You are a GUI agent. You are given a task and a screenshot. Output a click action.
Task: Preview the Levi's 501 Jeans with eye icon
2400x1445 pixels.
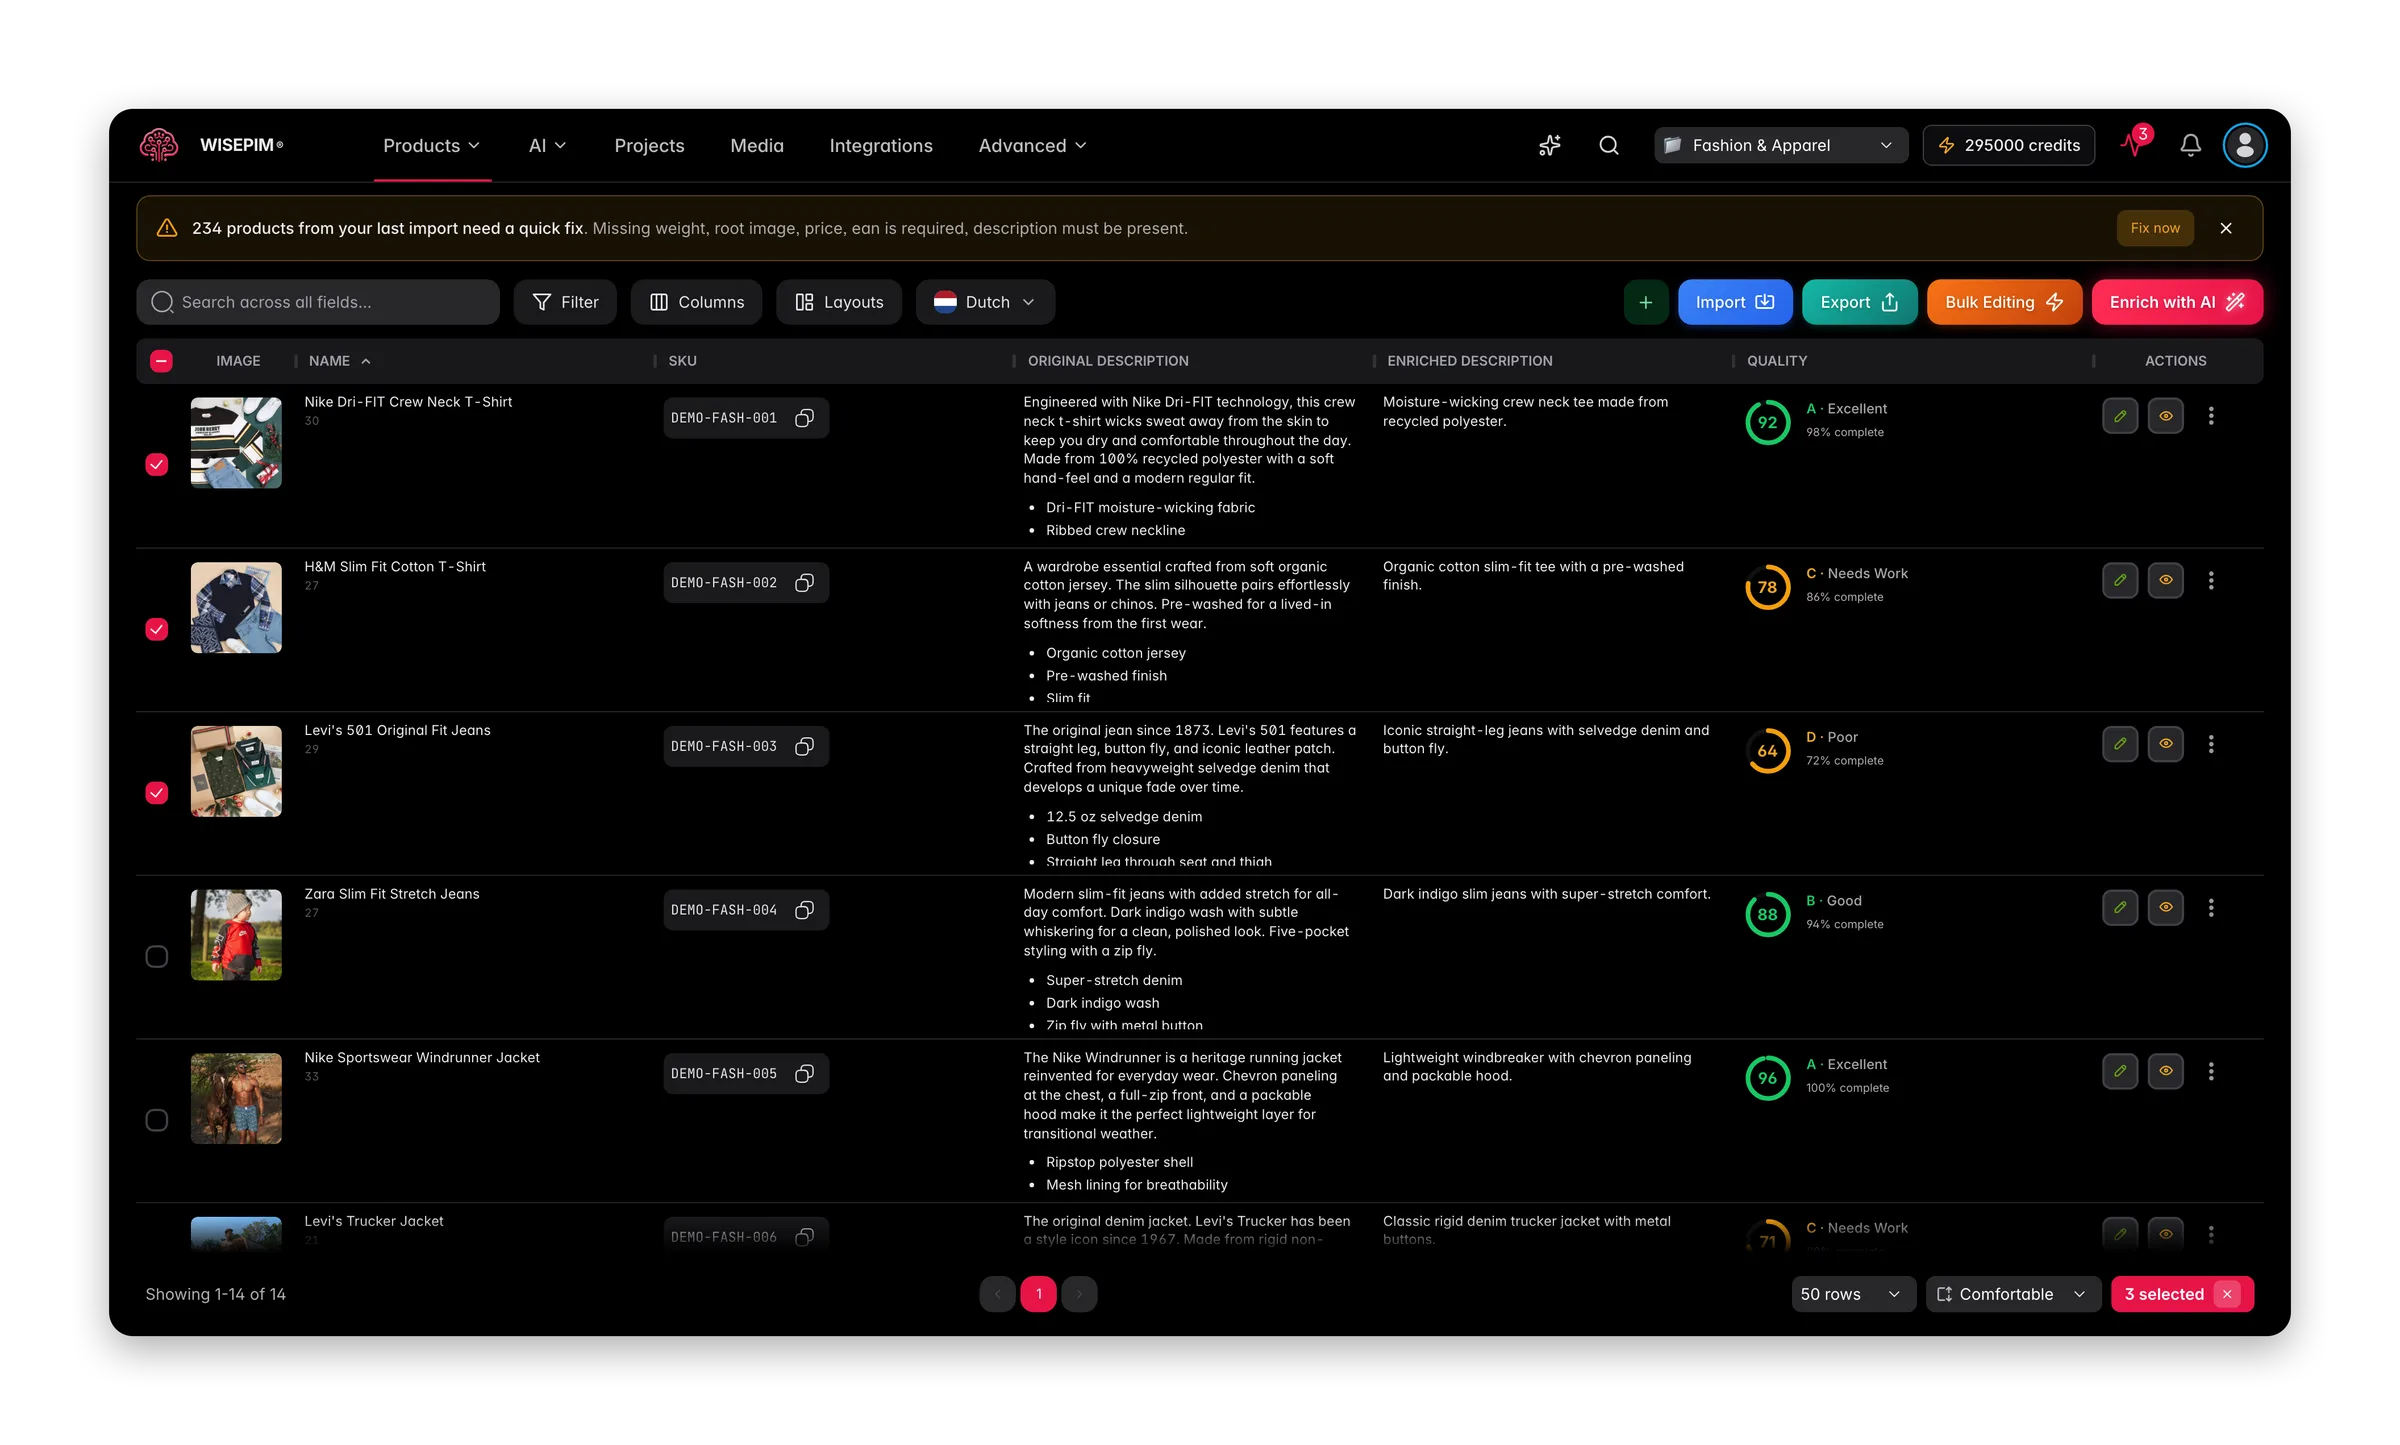2166,744
